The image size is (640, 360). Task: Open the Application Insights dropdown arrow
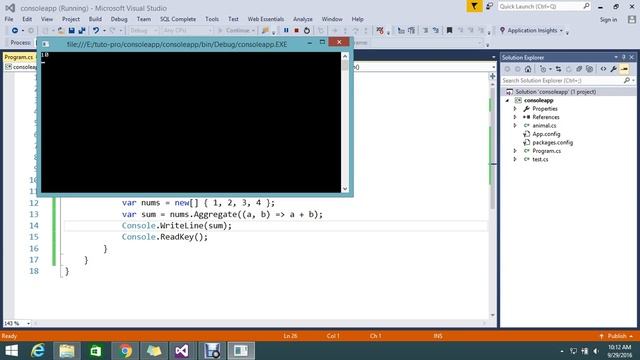coord(561,31)
